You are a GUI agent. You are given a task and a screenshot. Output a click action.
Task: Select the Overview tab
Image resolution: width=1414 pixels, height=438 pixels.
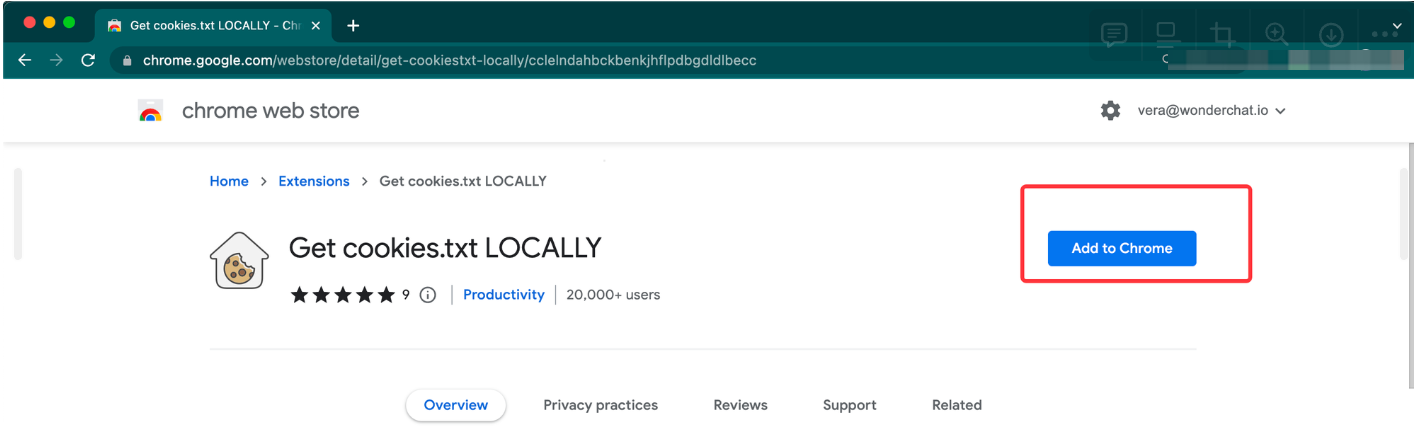[456, 405]
